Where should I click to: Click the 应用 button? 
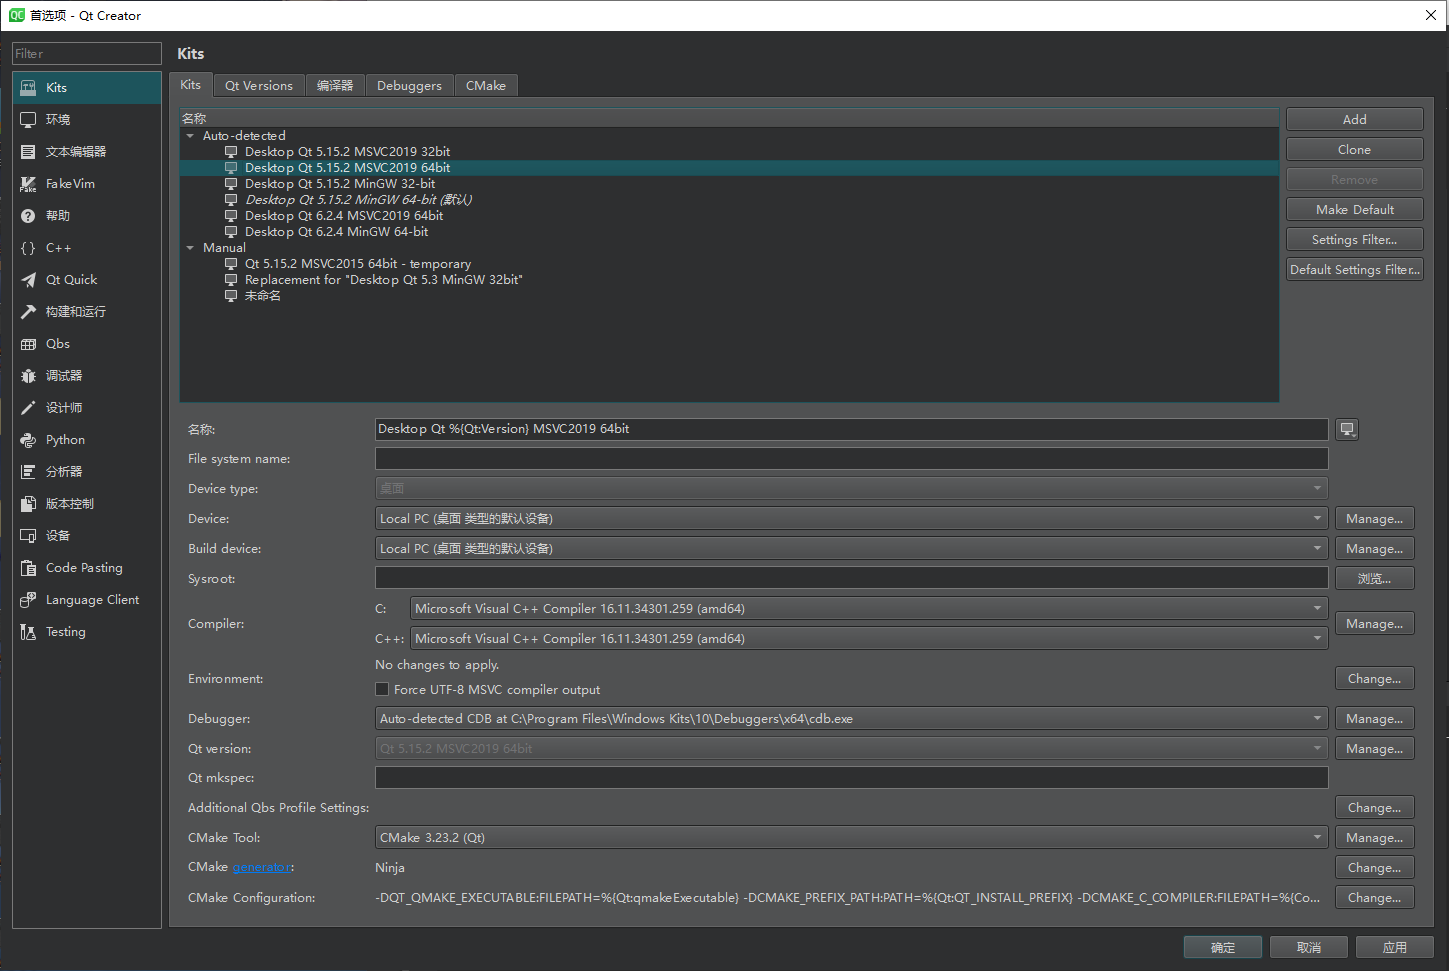(1395, 948)
